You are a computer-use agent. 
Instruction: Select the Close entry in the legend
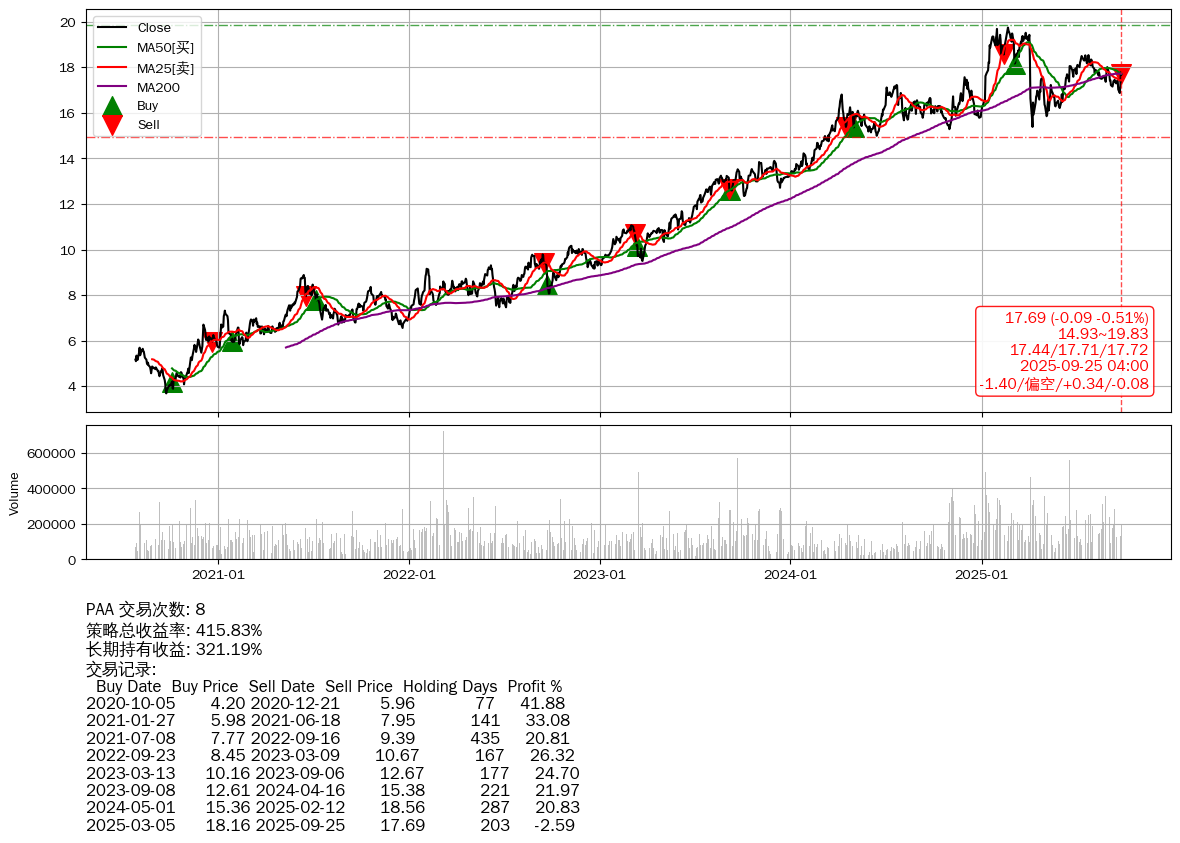pyautogui.click(x=153, y=28)
